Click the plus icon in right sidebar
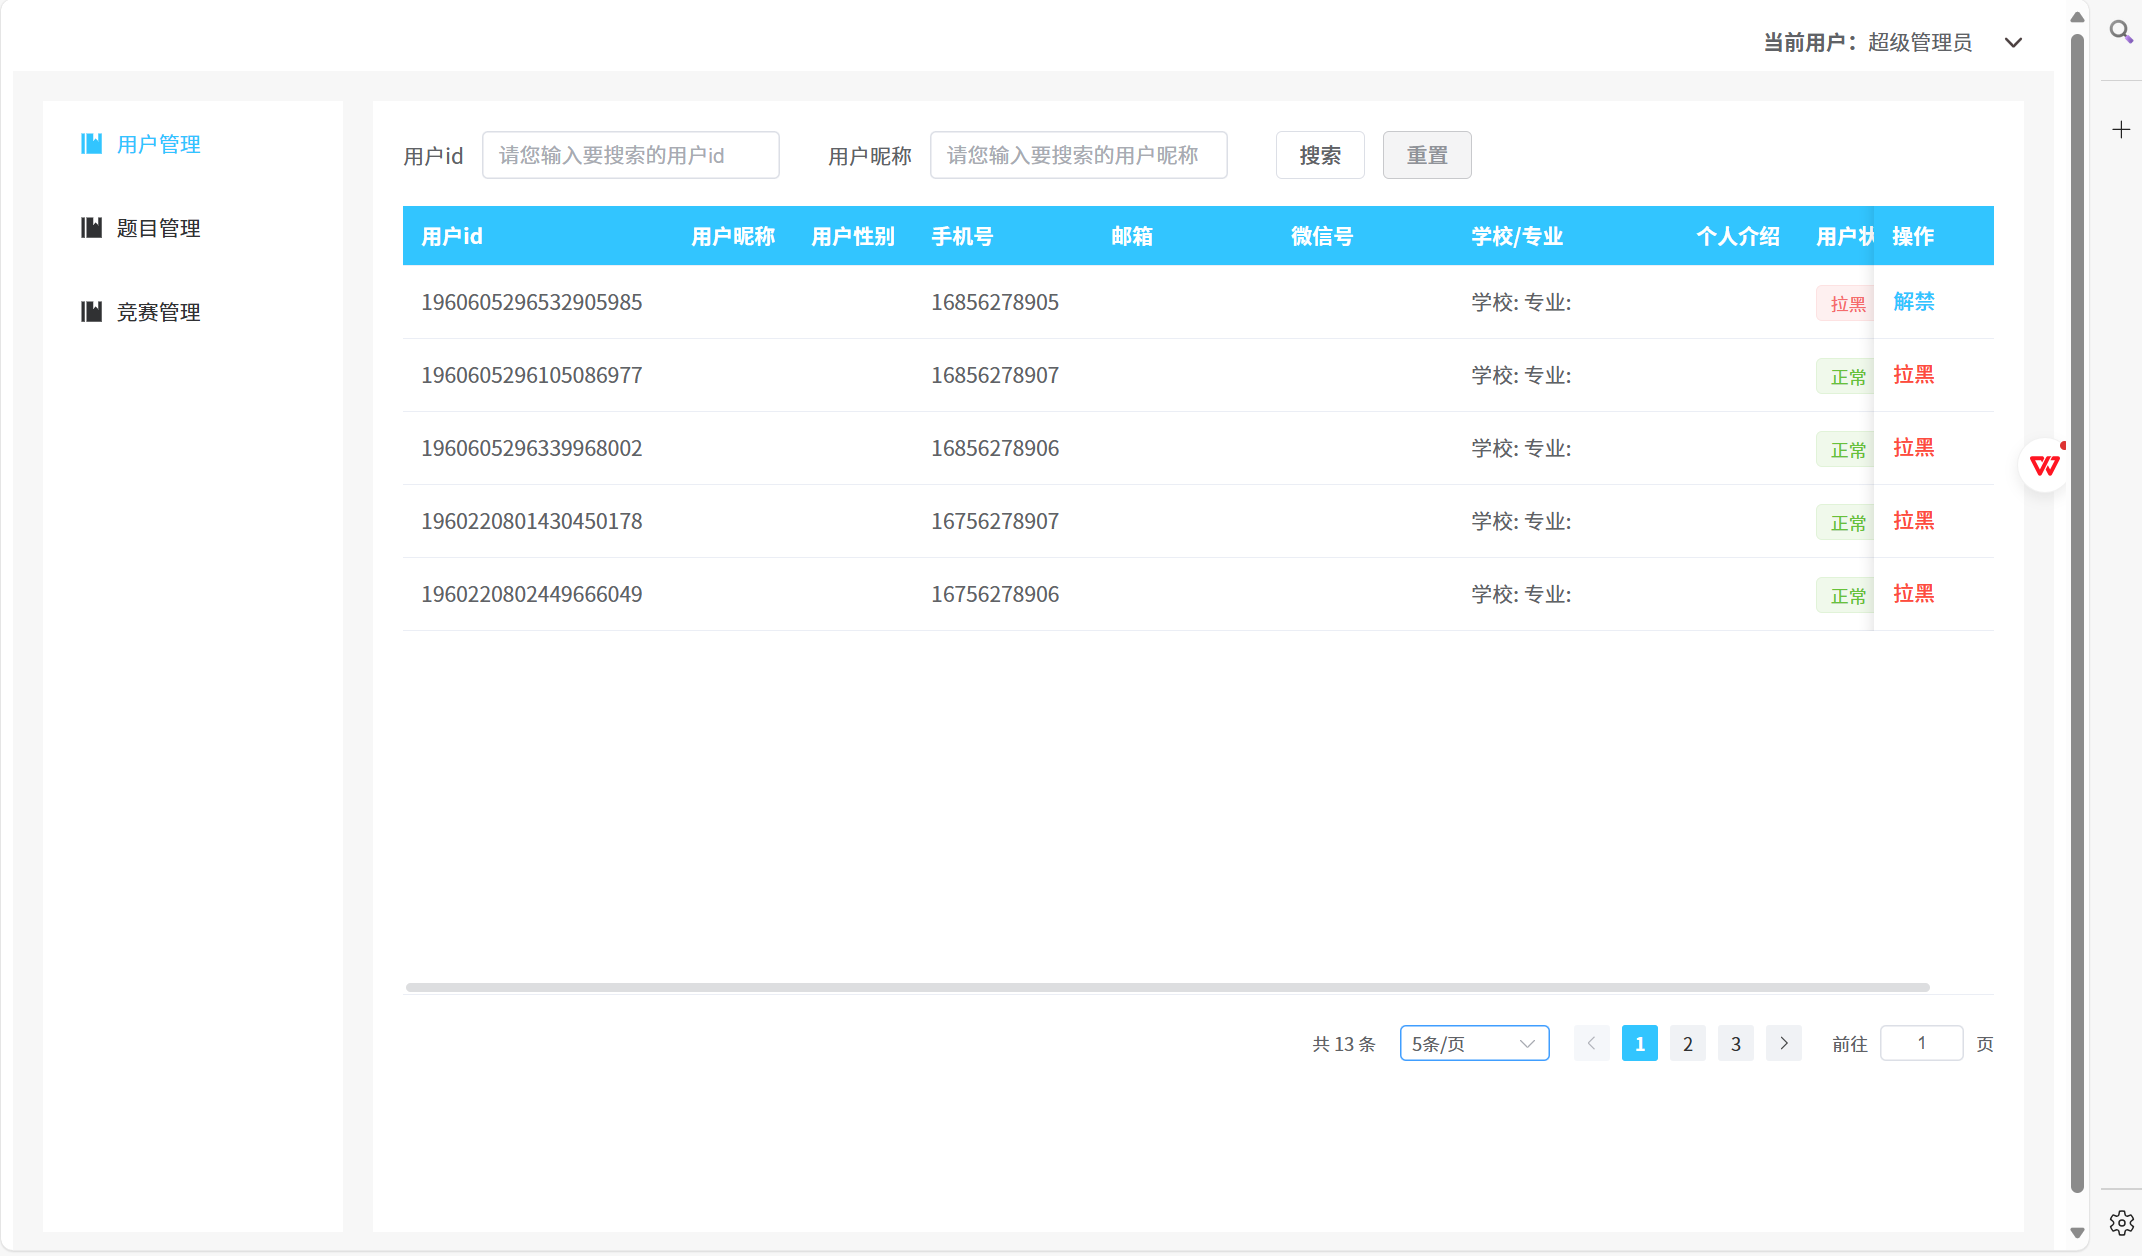 pyautogui.click(x=2120, y=130)
